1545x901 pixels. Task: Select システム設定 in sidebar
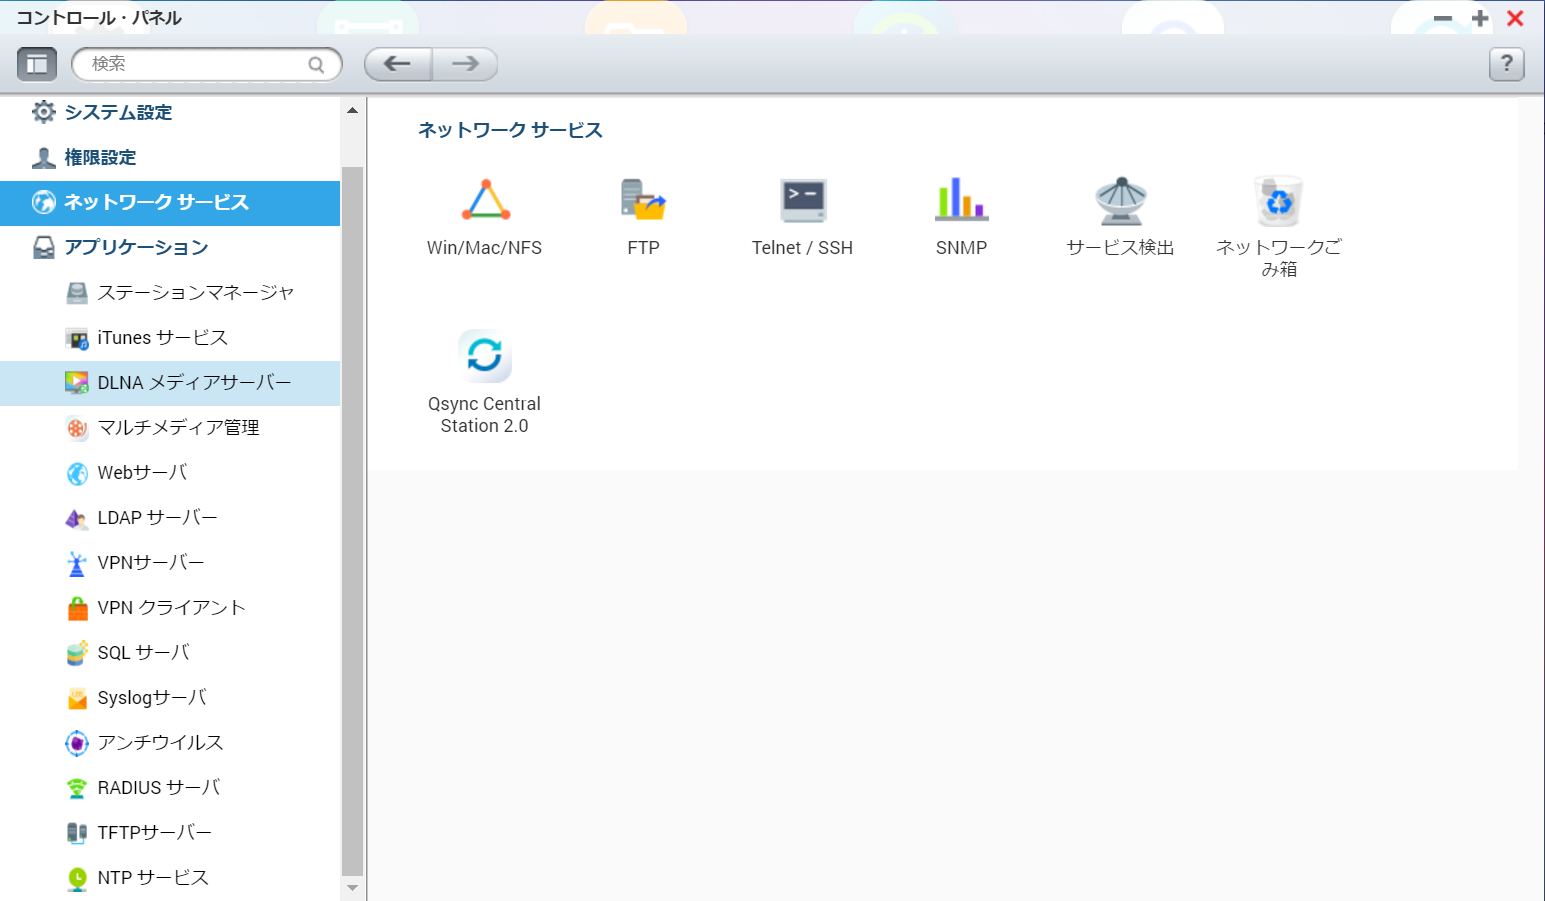170,112
